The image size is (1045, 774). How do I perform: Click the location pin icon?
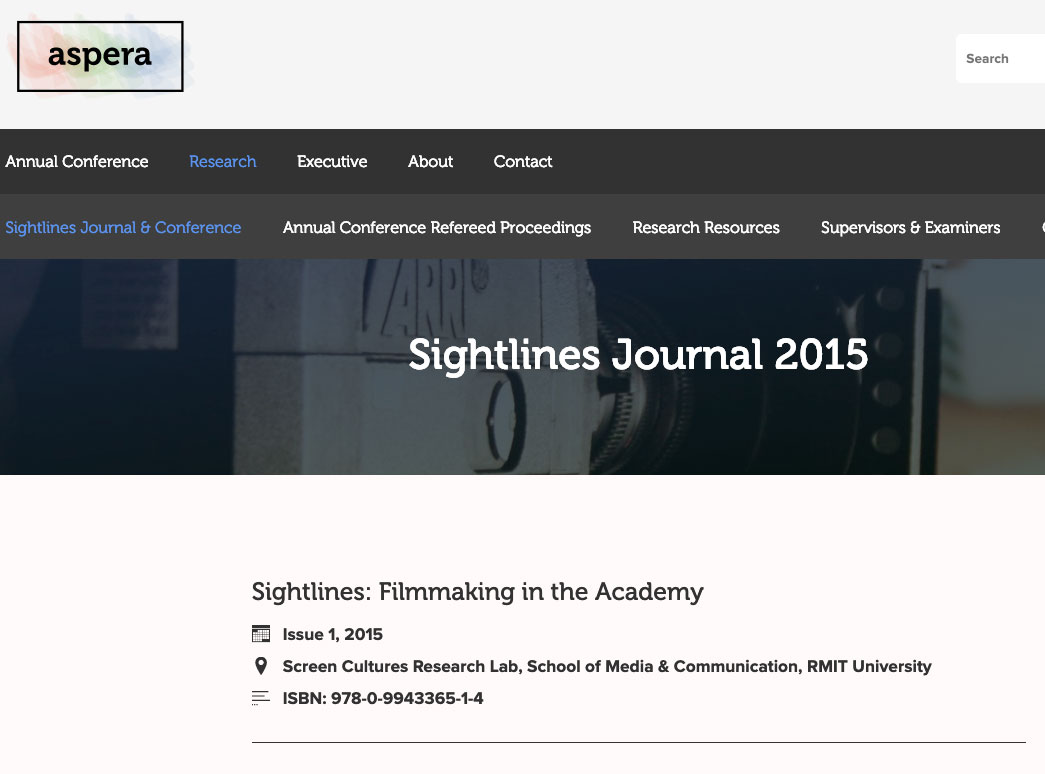tap(261, 666)
